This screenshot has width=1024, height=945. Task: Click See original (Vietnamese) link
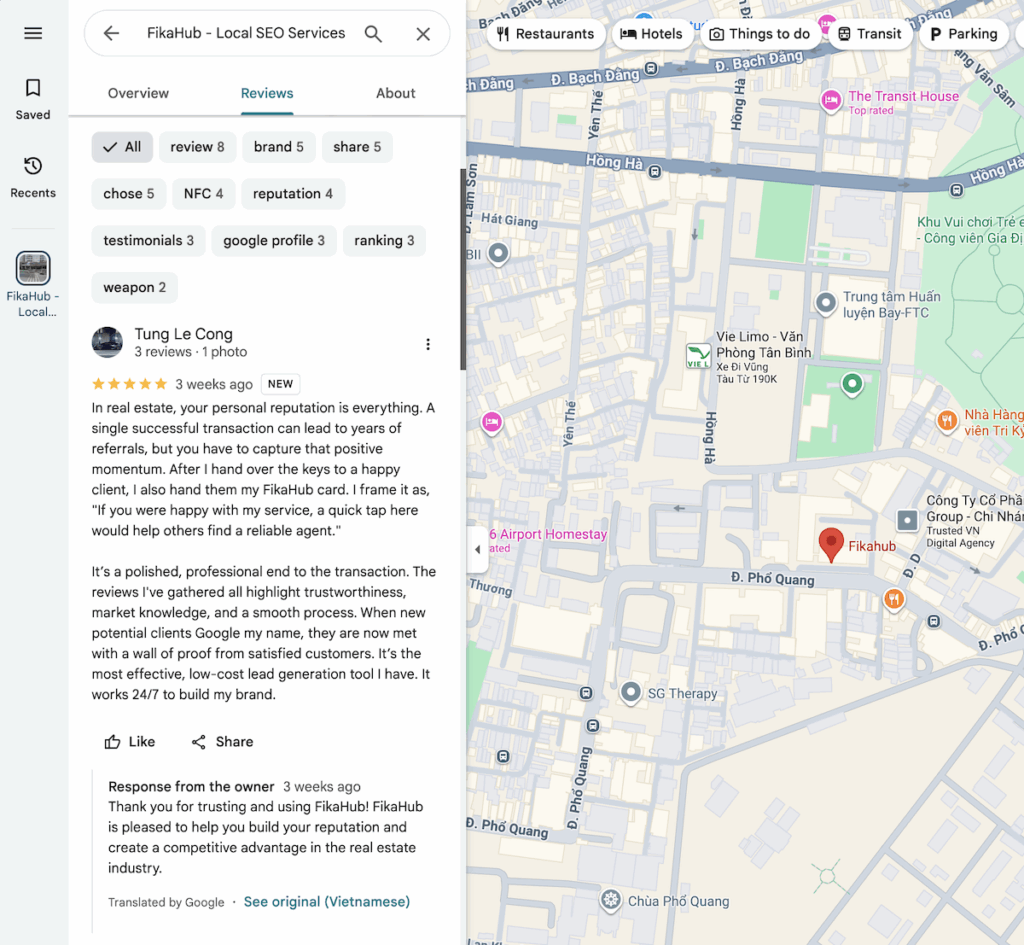tap(327, 902)
